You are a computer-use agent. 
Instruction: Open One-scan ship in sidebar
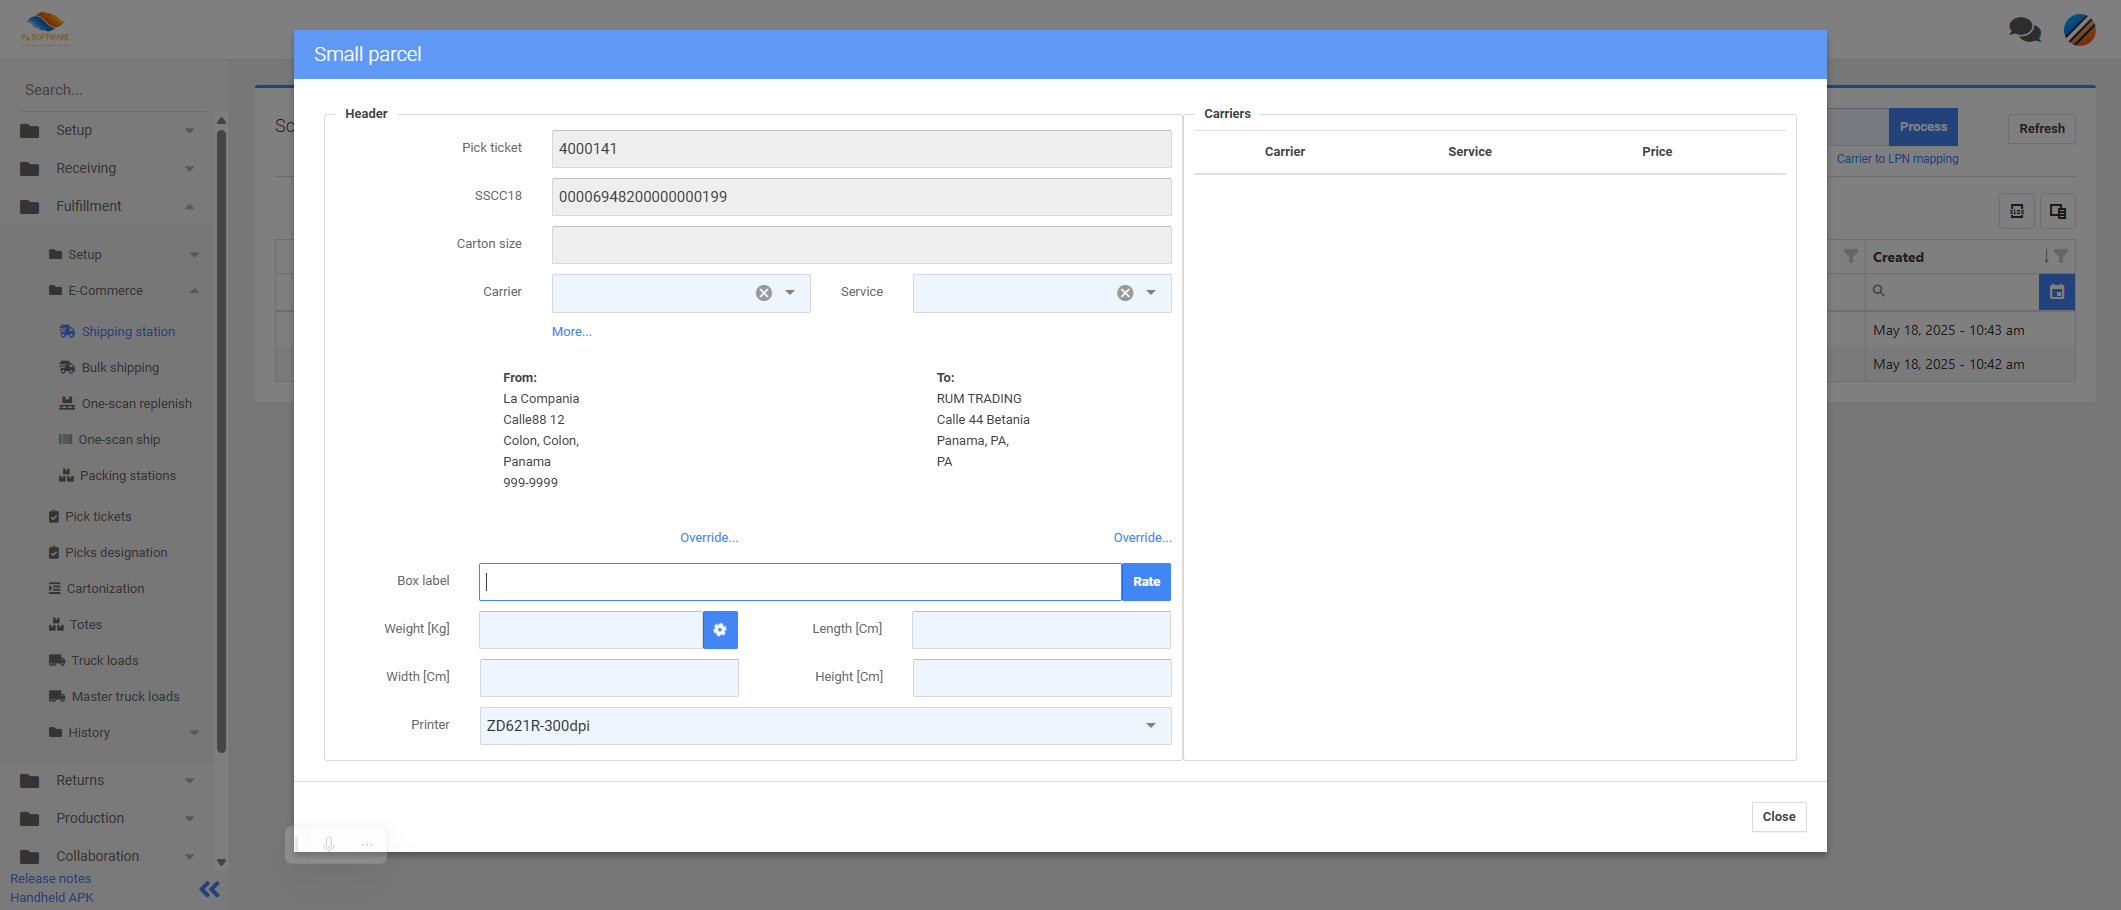tap(119, 439)
